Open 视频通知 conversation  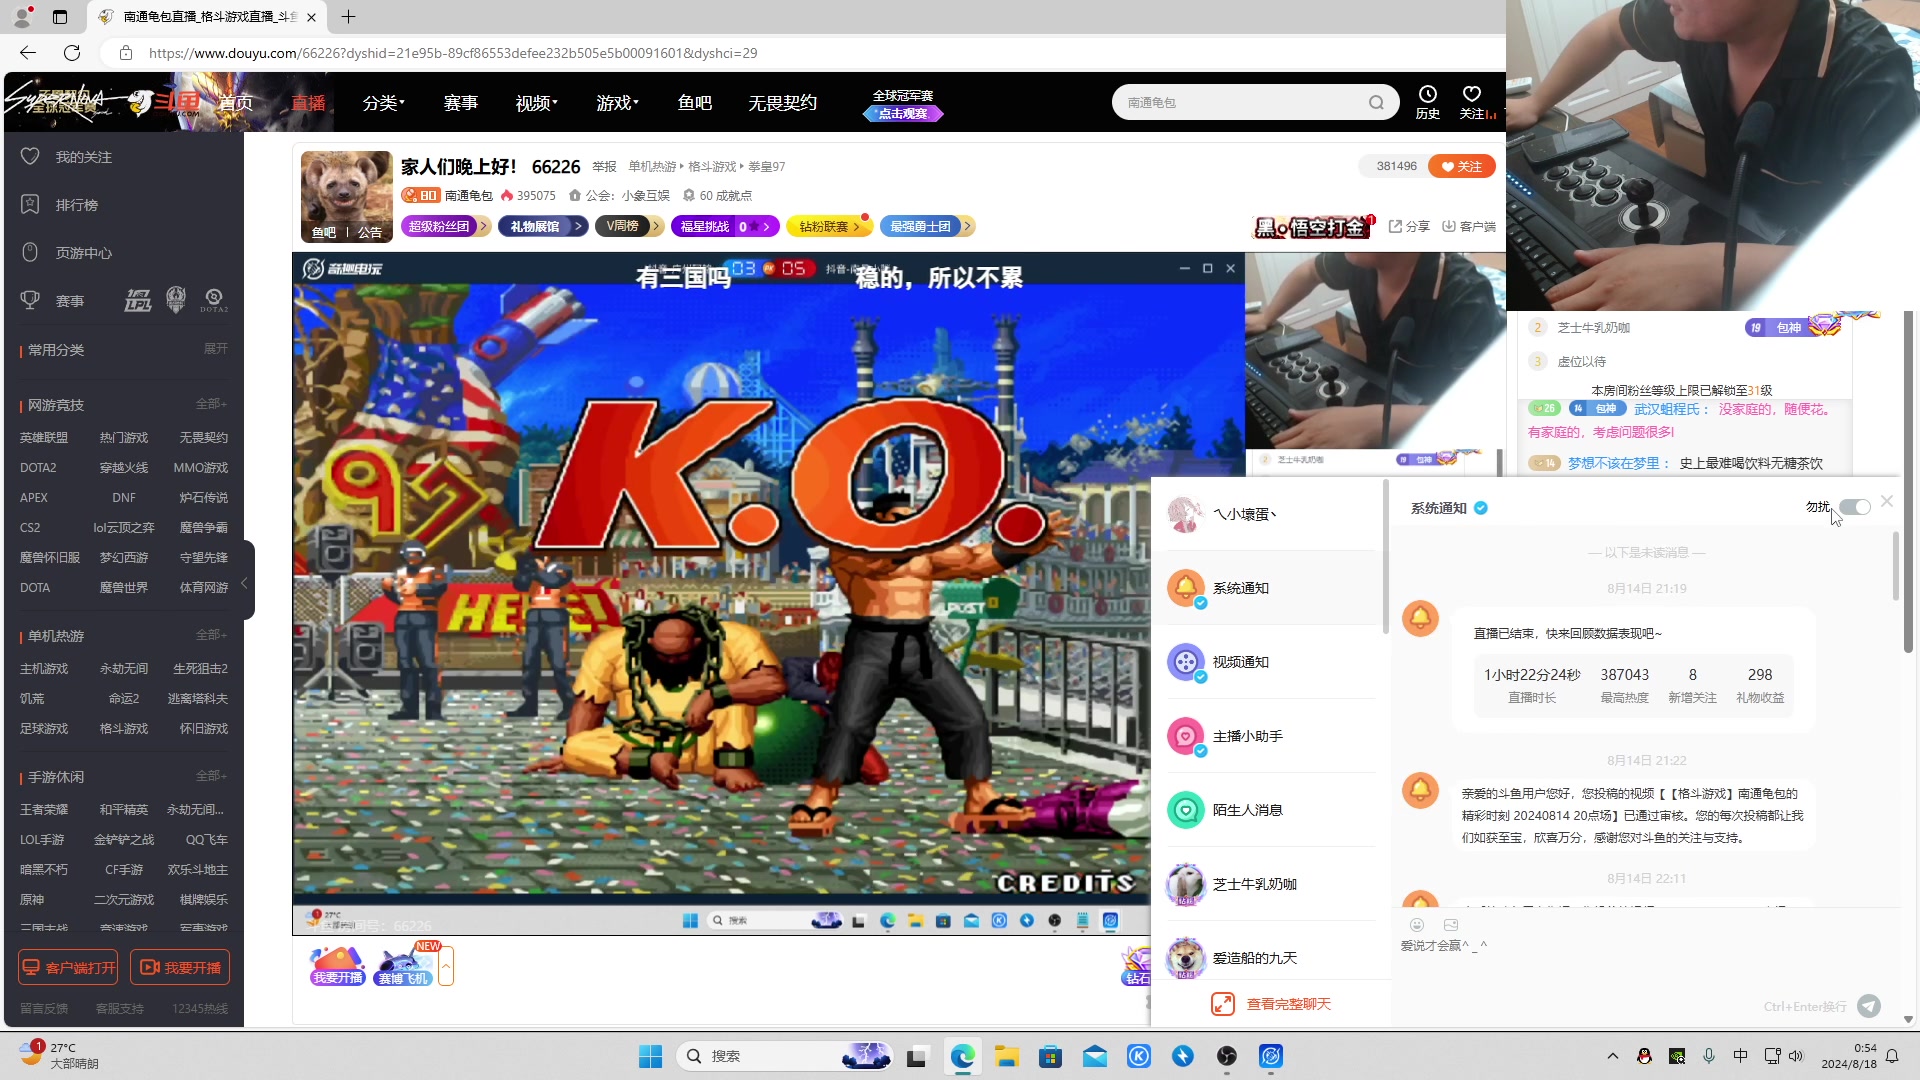(1270, 662)
